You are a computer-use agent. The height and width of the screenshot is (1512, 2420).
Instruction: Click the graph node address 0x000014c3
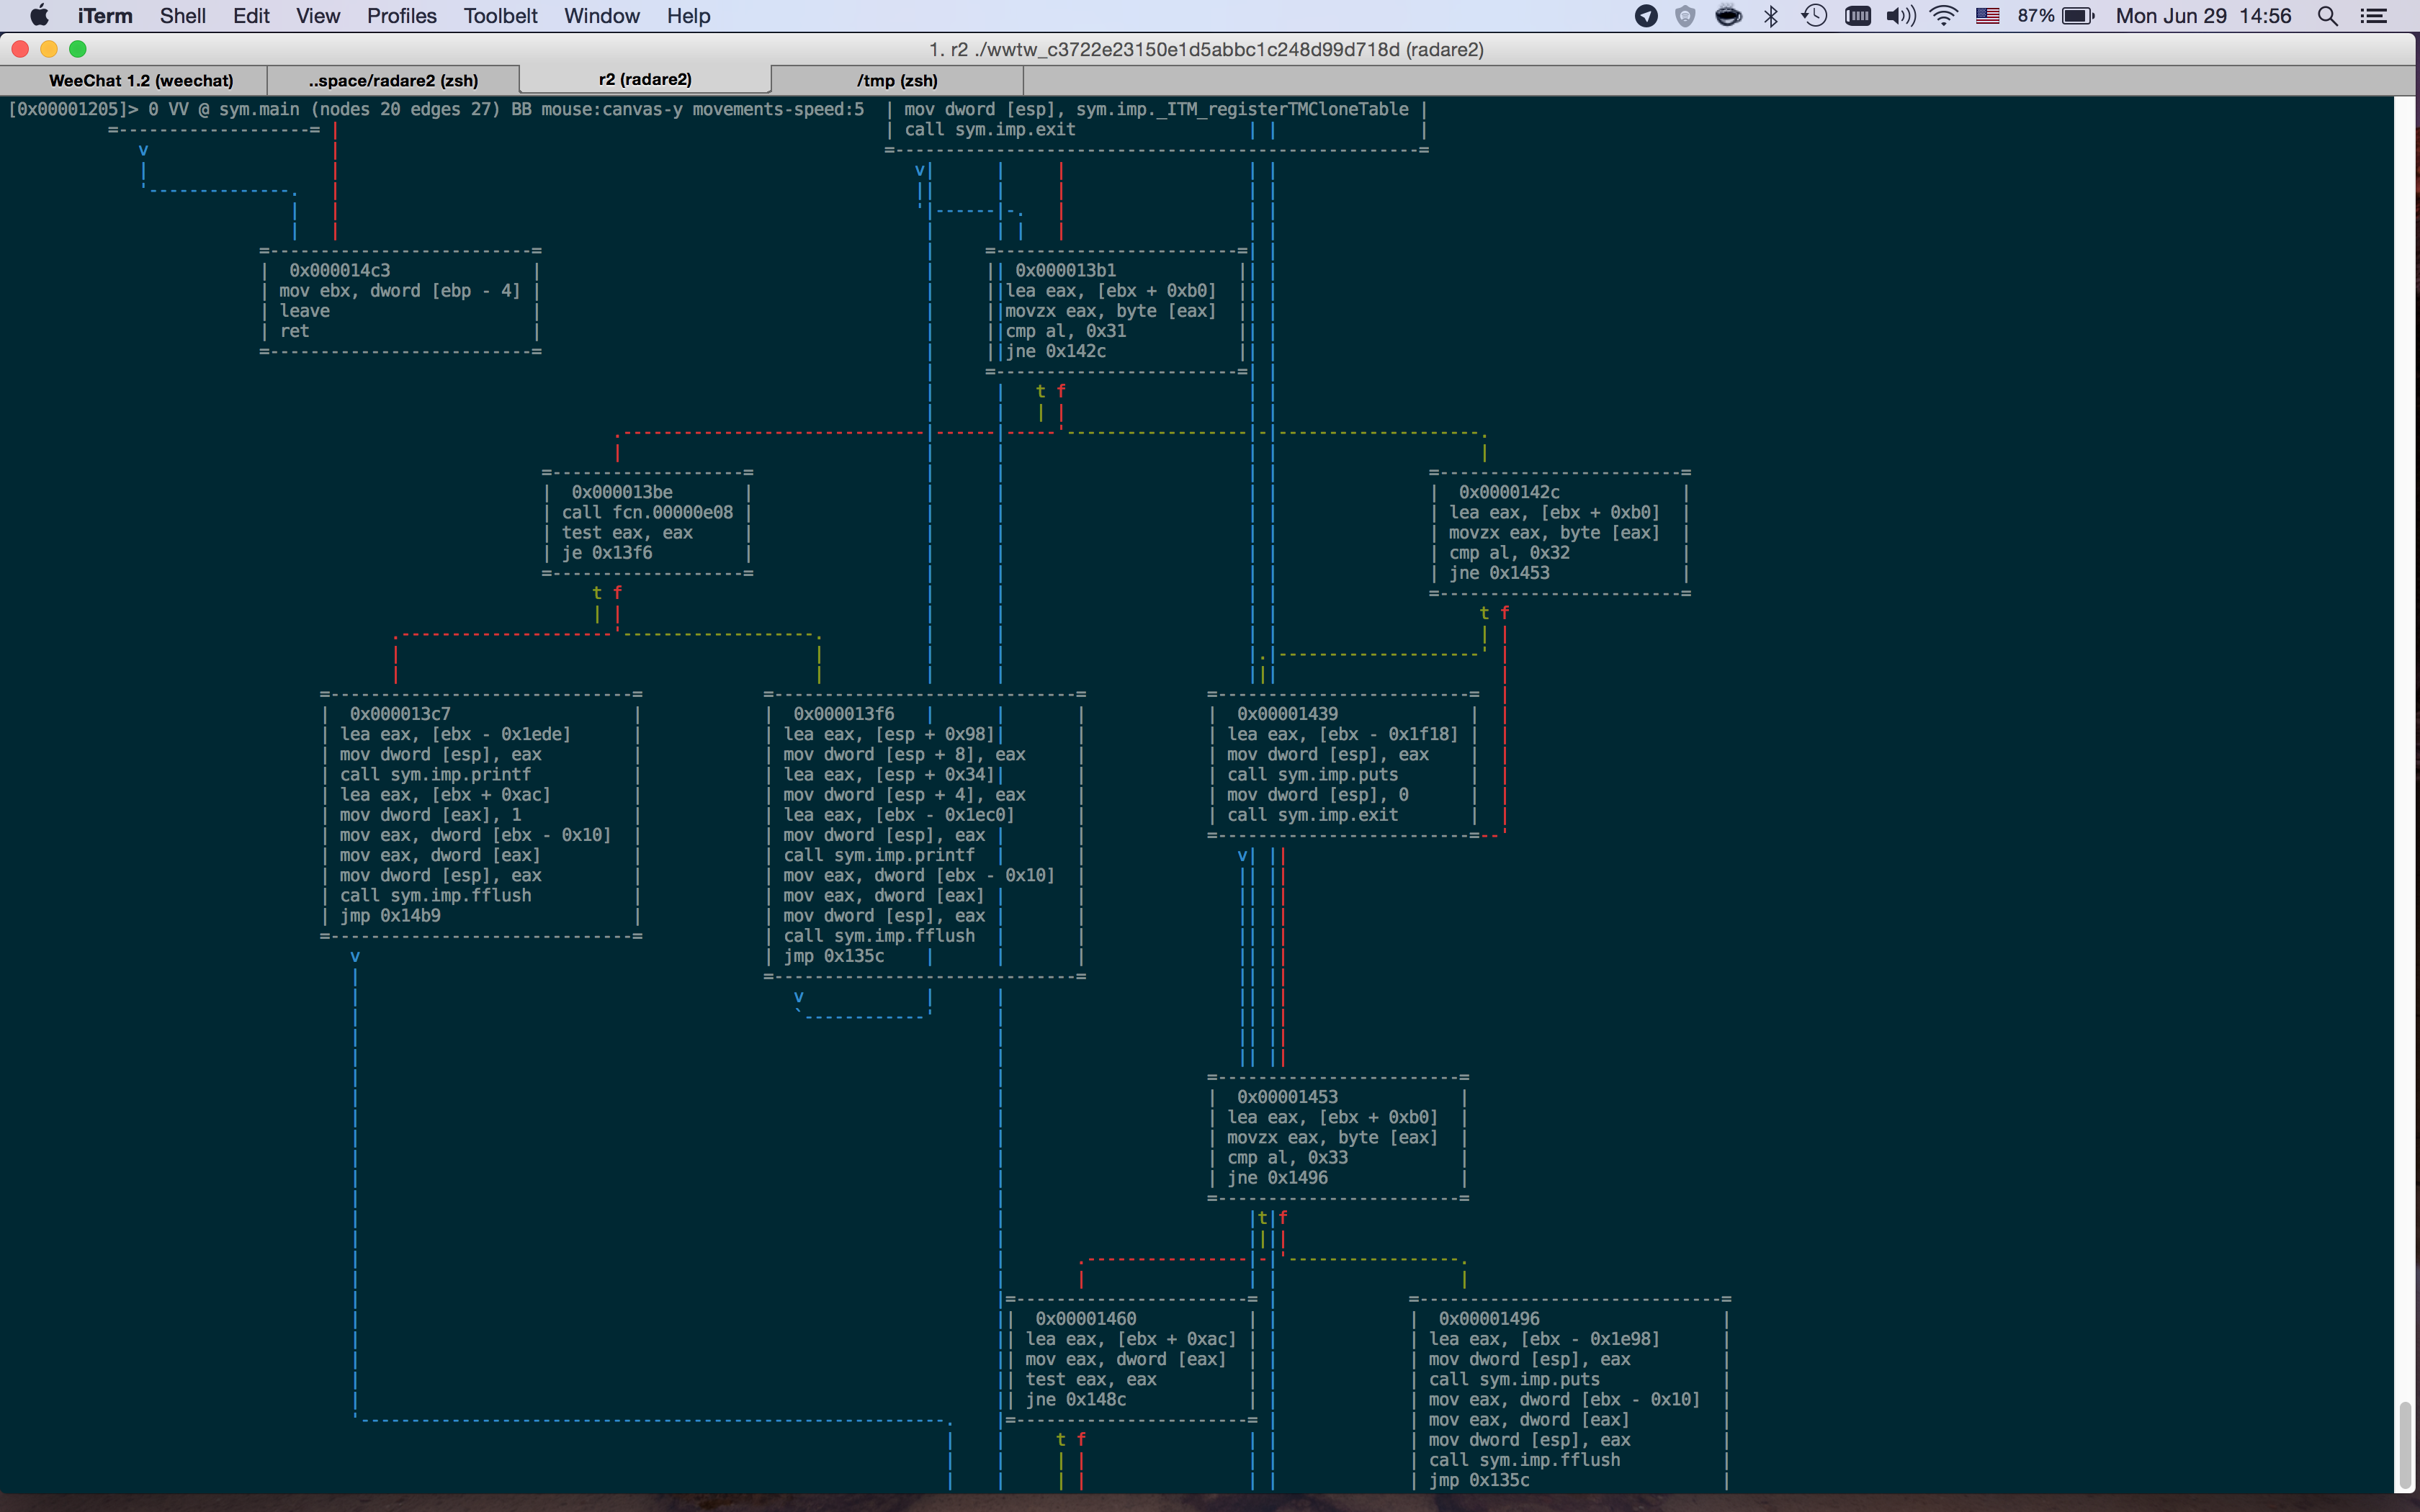coord(340,270)
